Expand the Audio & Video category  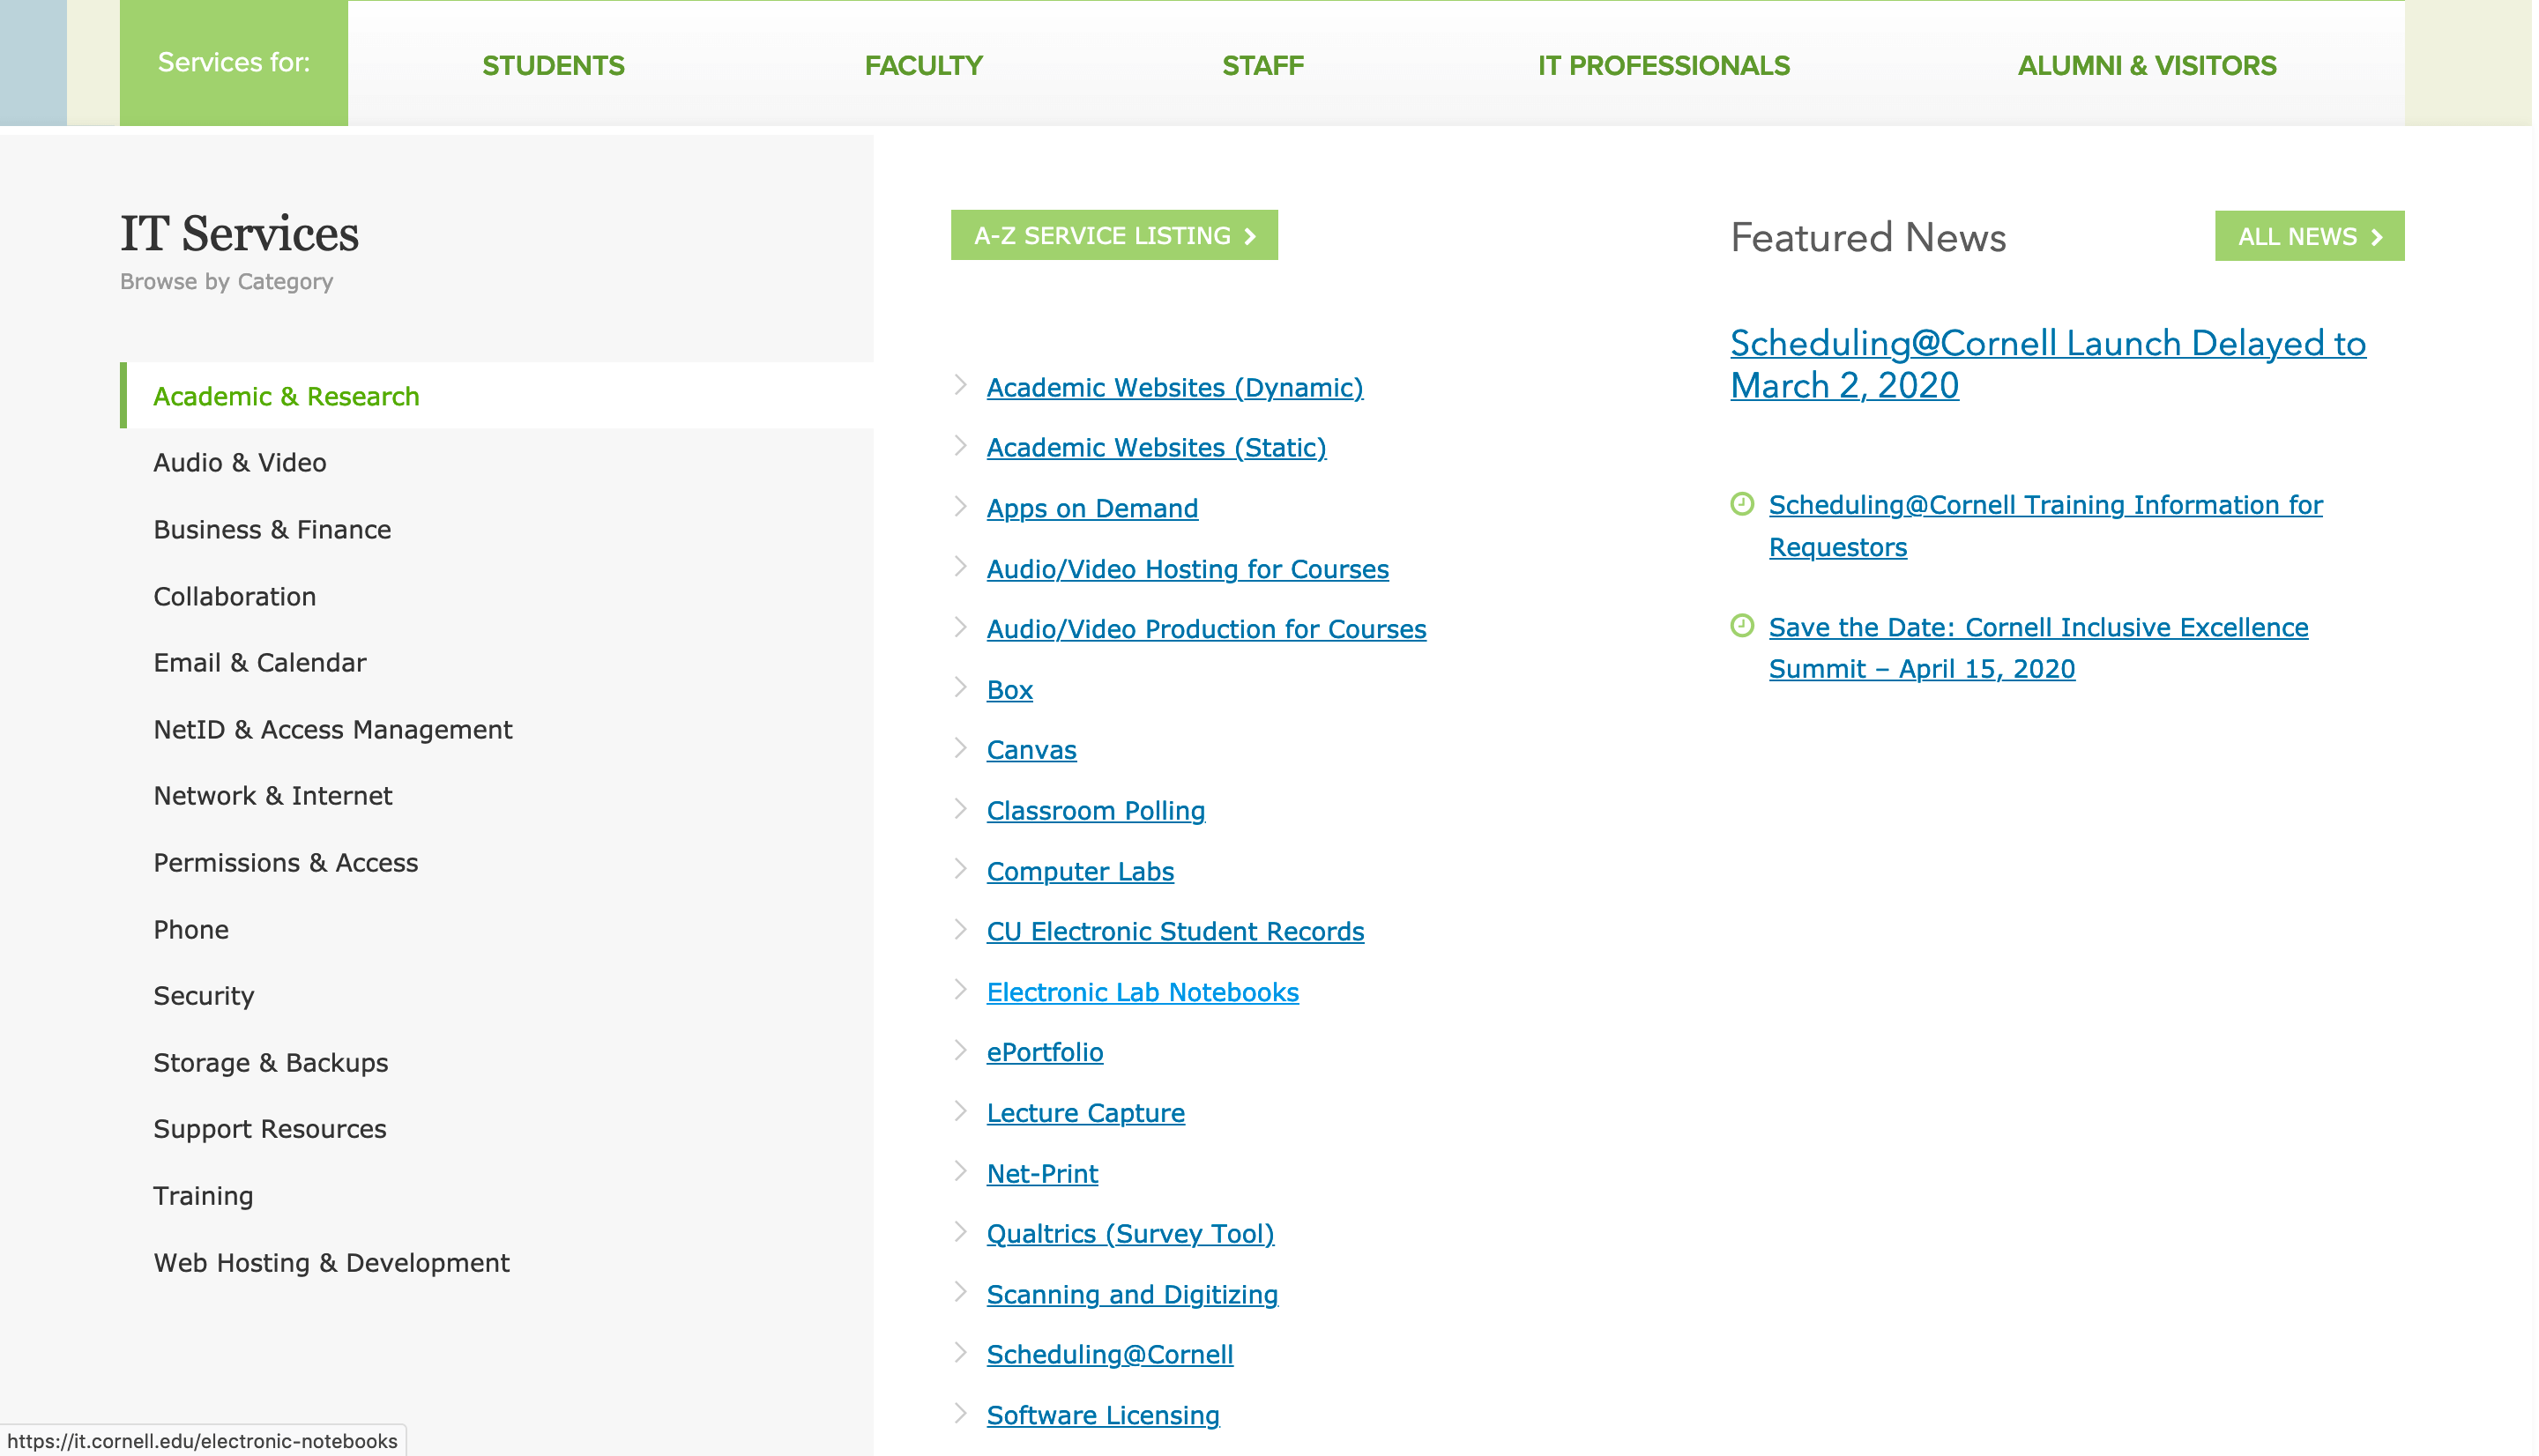pos(239,462)
